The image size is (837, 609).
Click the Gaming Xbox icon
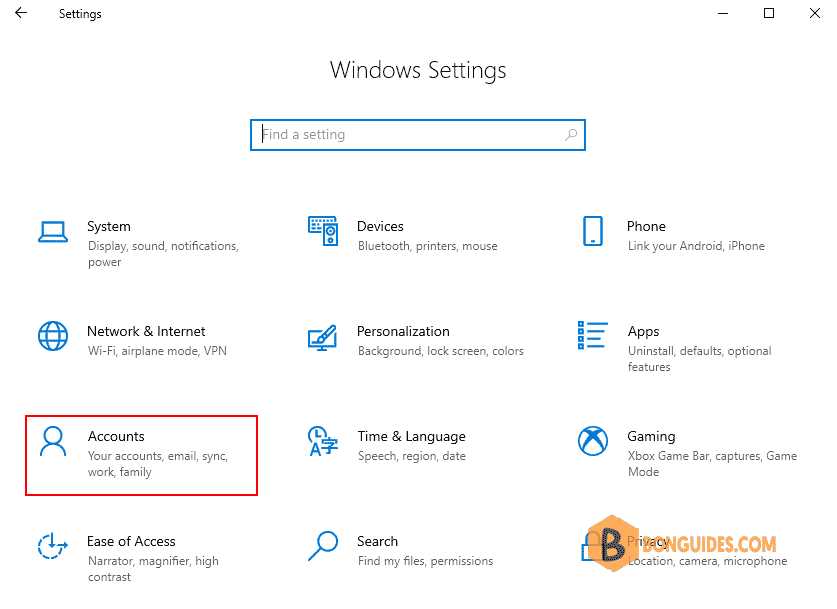coord(593,441)
